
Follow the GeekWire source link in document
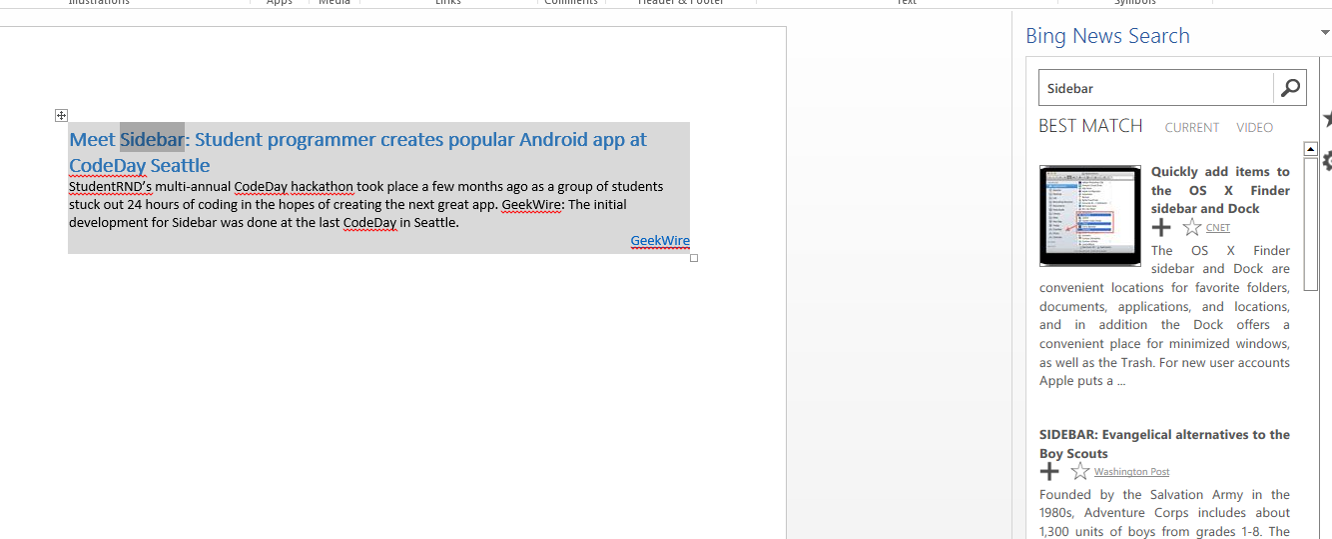coord(660,241)
